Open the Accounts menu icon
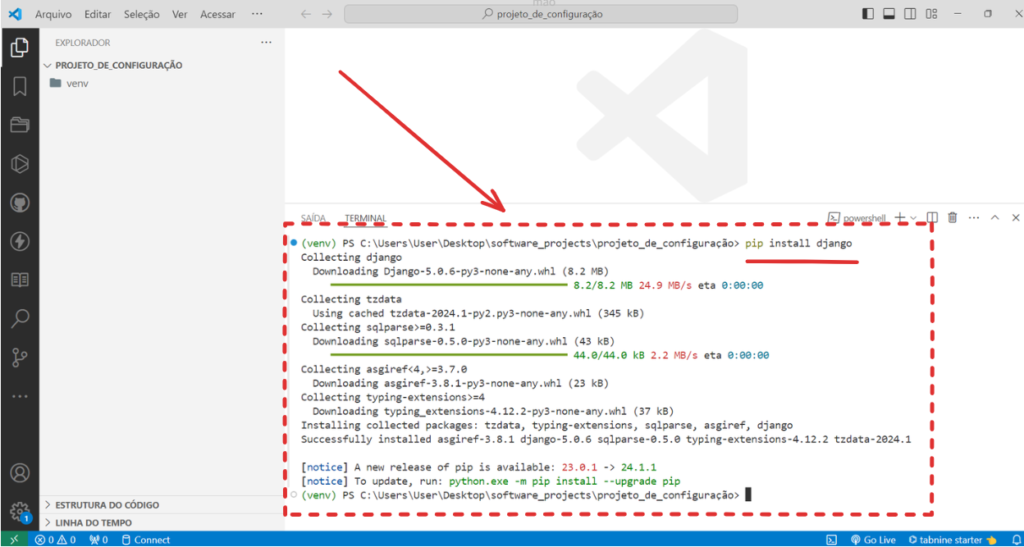Screen dimensions: 1024x547 tap(20, 471)
